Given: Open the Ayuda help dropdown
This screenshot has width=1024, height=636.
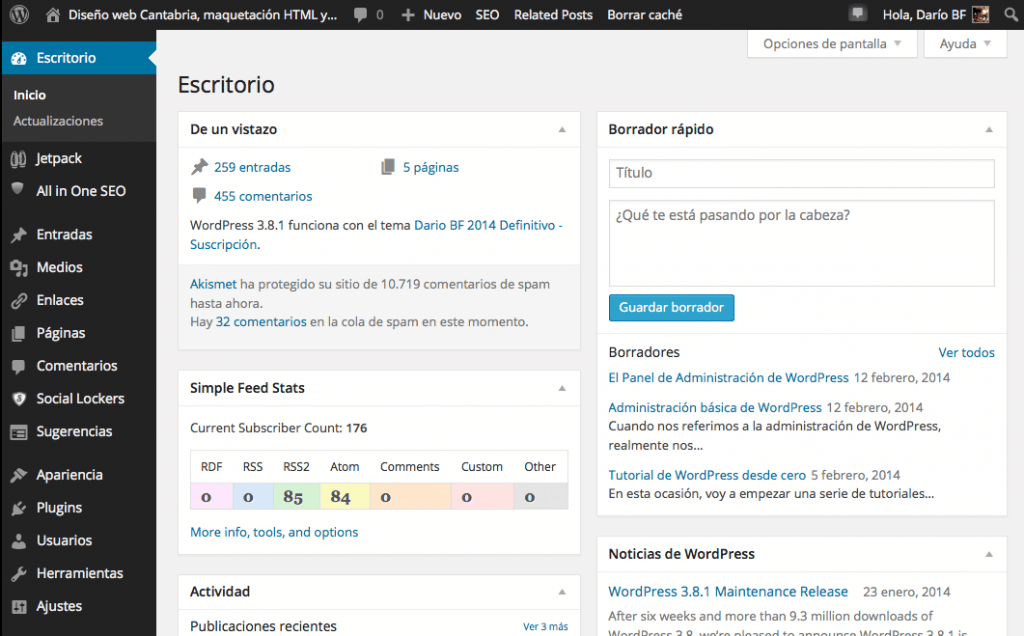Looking at the screenshot, I should point(965,44).
